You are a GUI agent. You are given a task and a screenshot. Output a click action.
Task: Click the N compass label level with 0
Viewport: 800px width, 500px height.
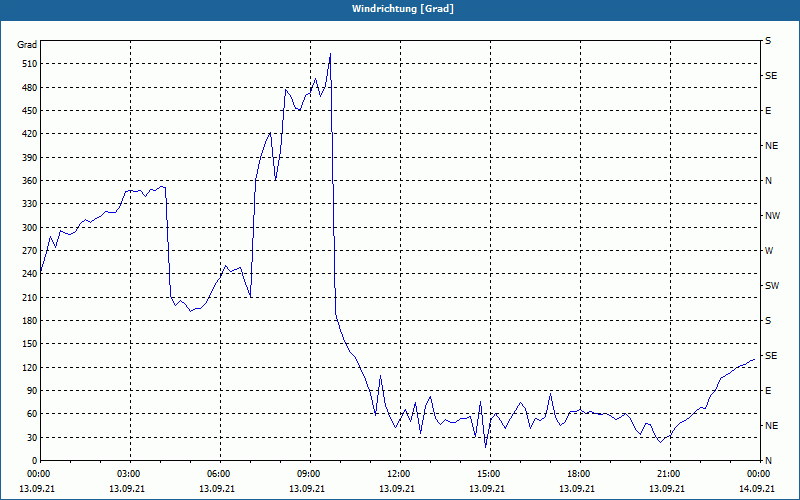(x=768, y=460)
